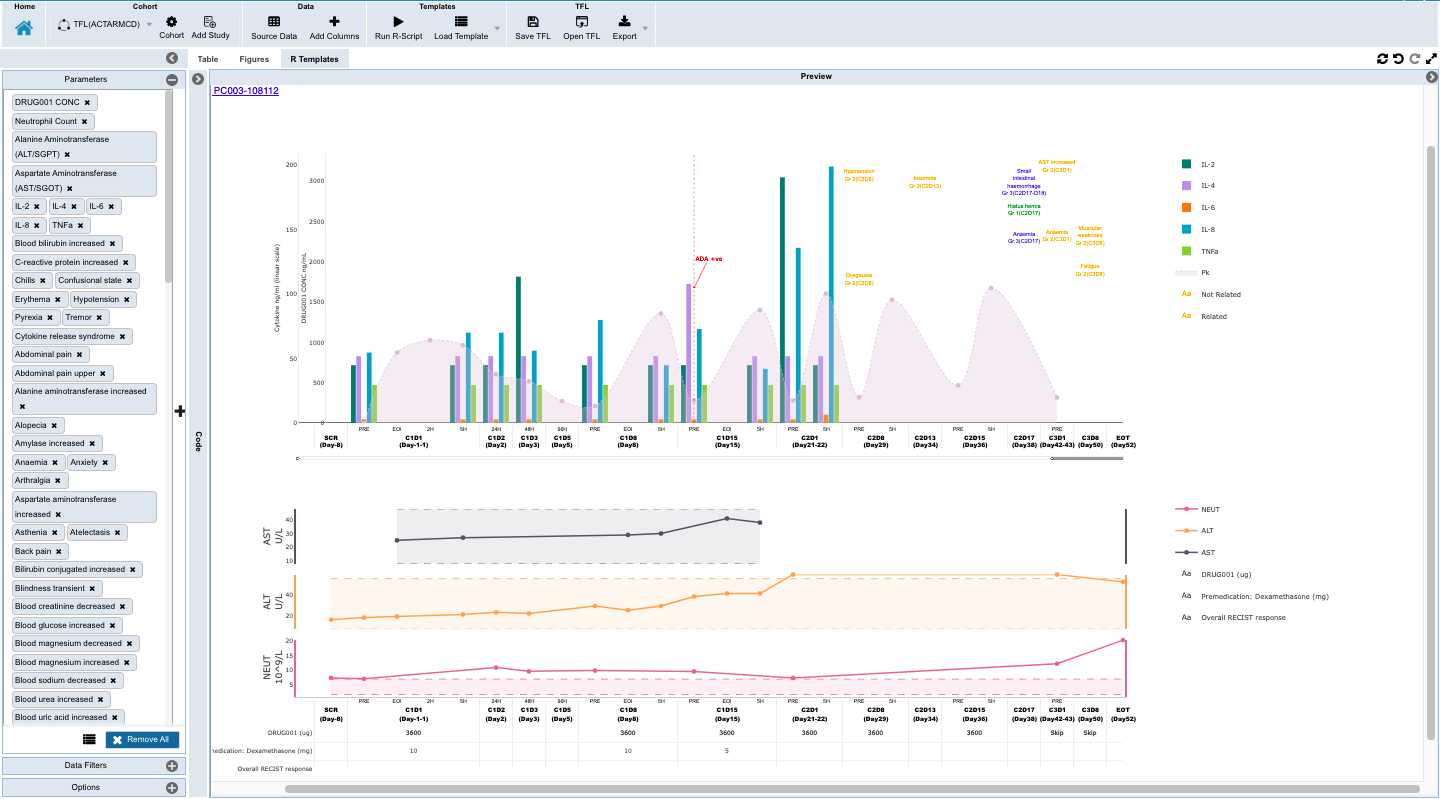Image resolution: width=1440 pixels, height=799 pixels.
Task: Toggle the IL-2 series in the chart legend
Action: point(1202,163)
